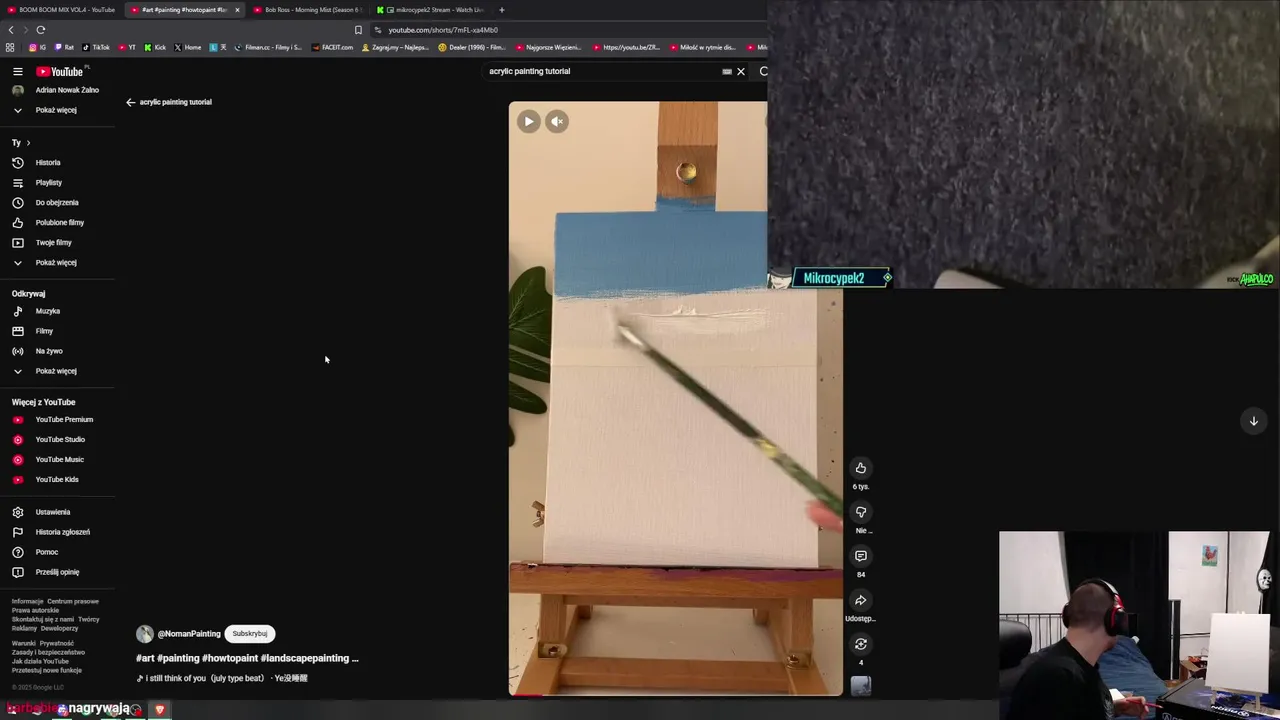1280x720 pixels.
Task: Clear the search field with the X
Action: [741, 71]
